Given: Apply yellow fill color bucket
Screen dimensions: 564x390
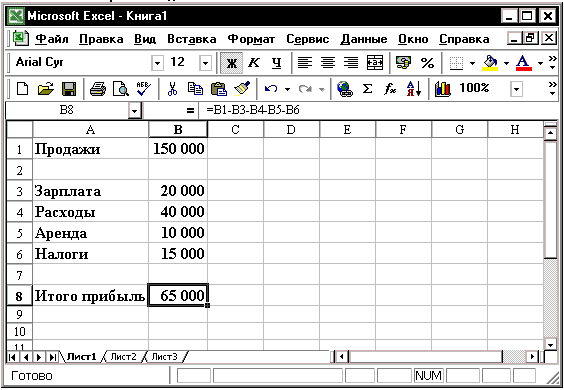Looking at the screenshot, I should [x=490, y=63].
